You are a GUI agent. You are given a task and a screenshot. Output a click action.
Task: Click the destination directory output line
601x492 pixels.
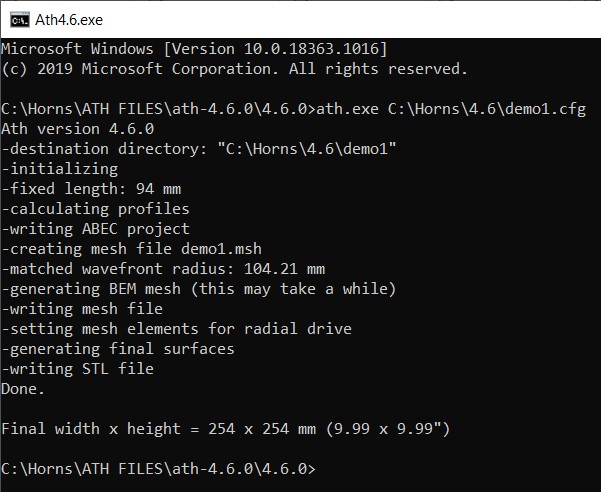coord(199,149)
